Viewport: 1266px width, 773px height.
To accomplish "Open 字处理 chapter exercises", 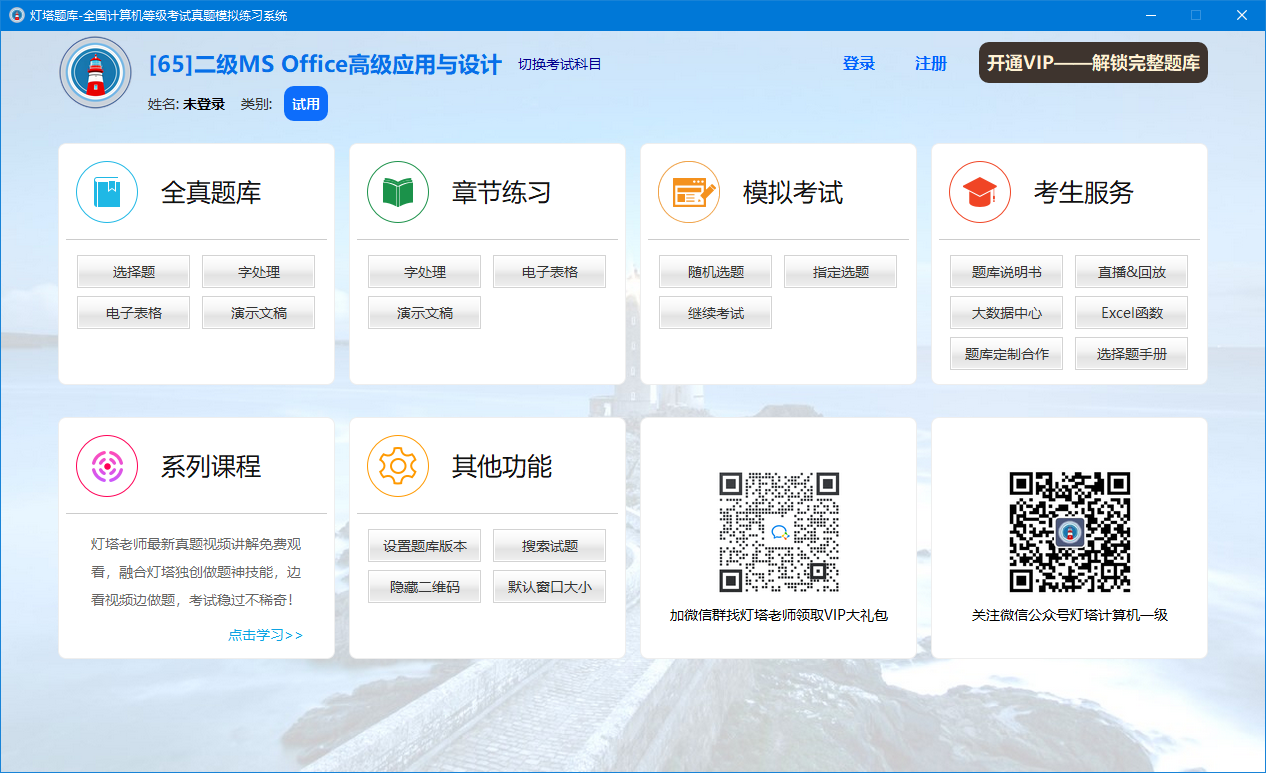I will pyautogui.click(x=424, y=271).
